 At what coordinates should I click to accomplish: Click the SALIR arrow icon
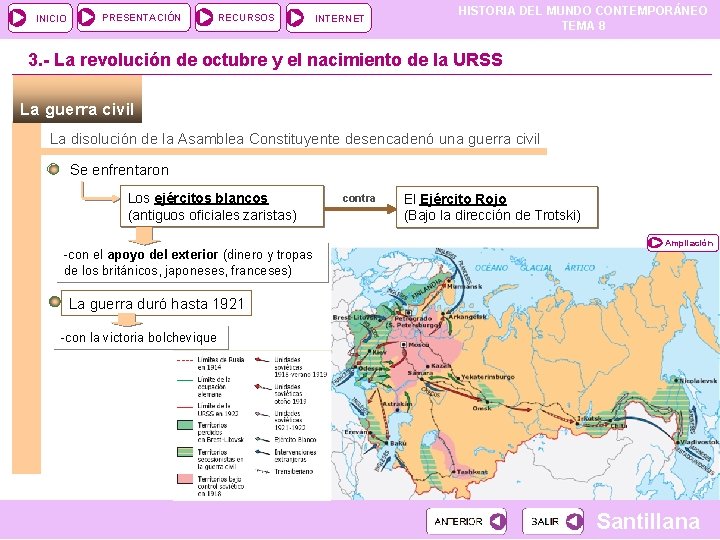tap(574, 521)
